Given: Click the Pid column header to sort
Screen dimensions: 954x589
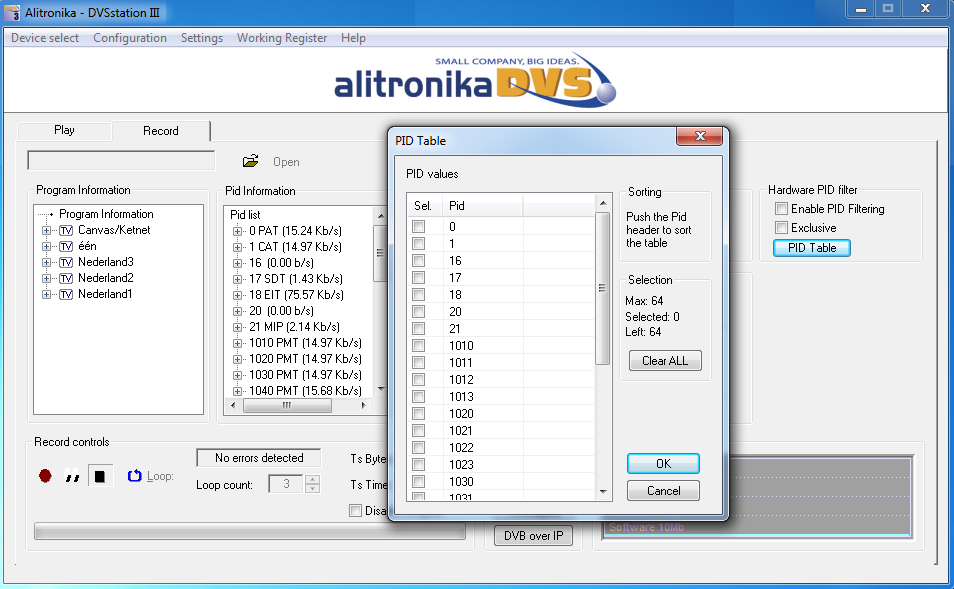Looking at the screenshot, I should 482,205.
